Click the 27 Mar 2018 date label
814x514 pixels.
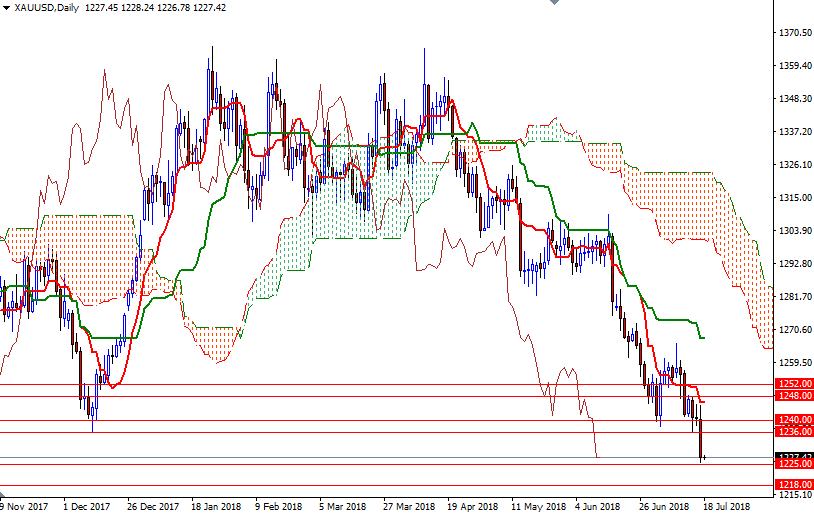click(x=410, y=505)
